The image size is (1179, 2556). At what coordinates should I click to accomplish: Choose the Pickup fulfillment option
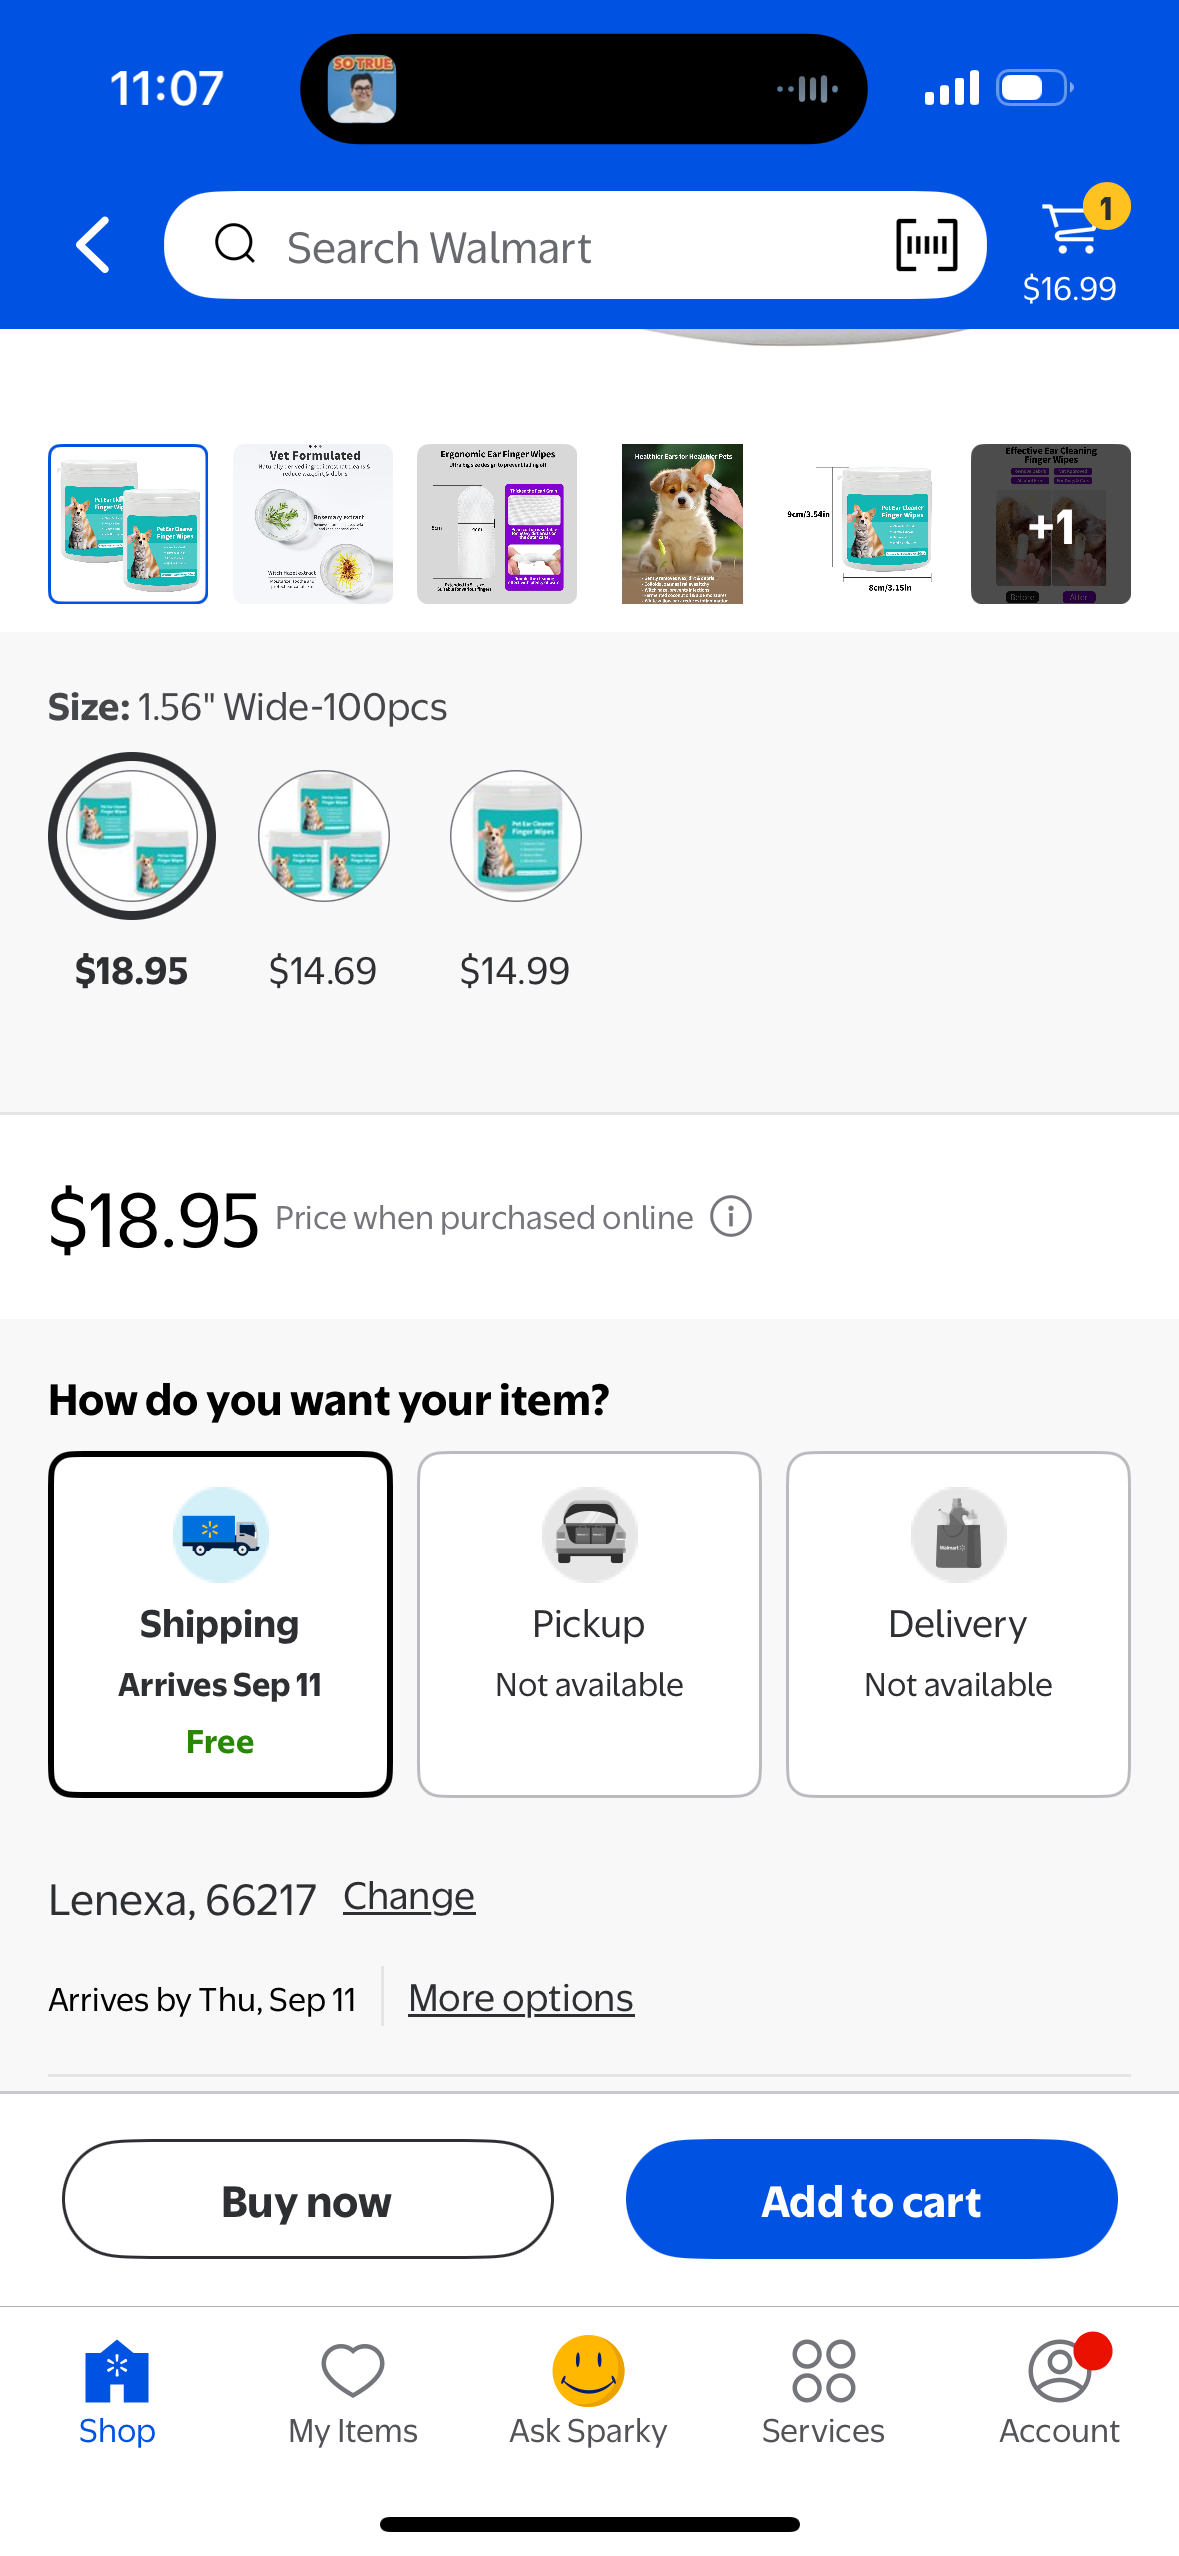[589, 1624]
